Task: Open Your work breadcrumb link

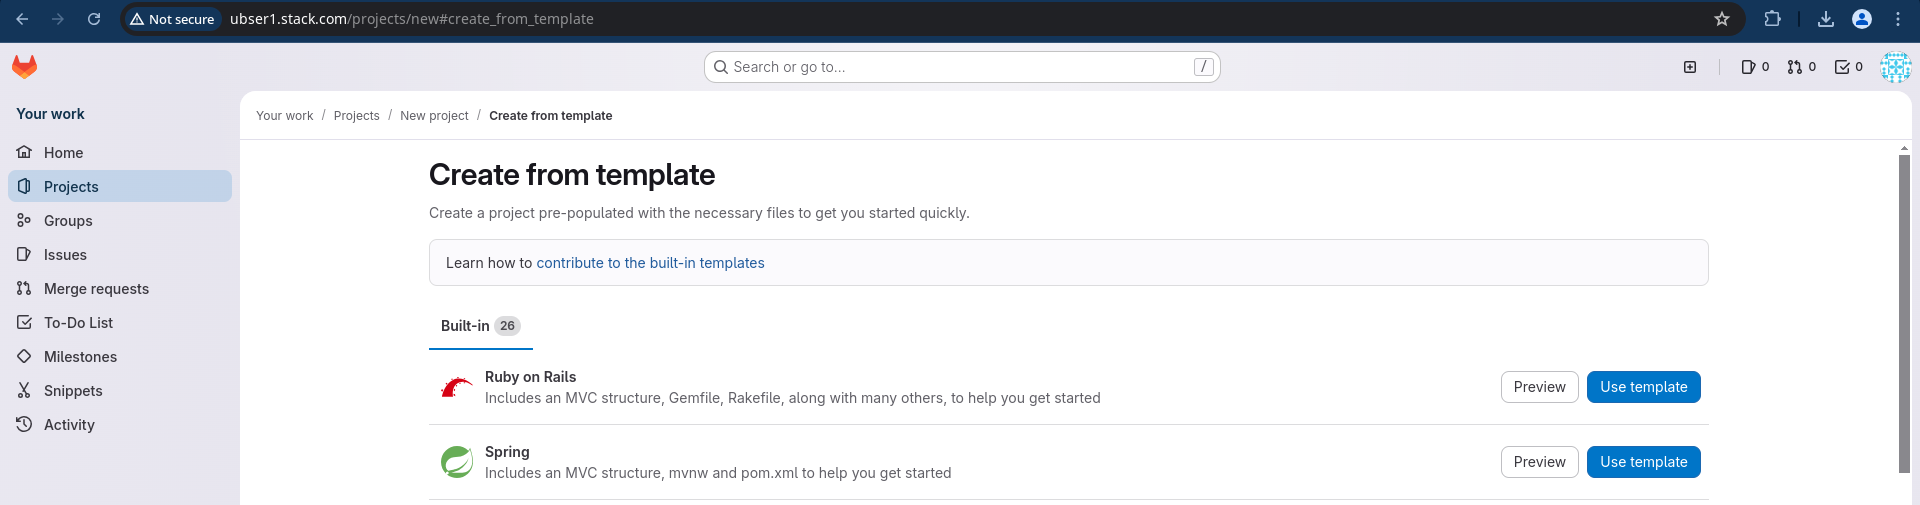Action: 284,116
